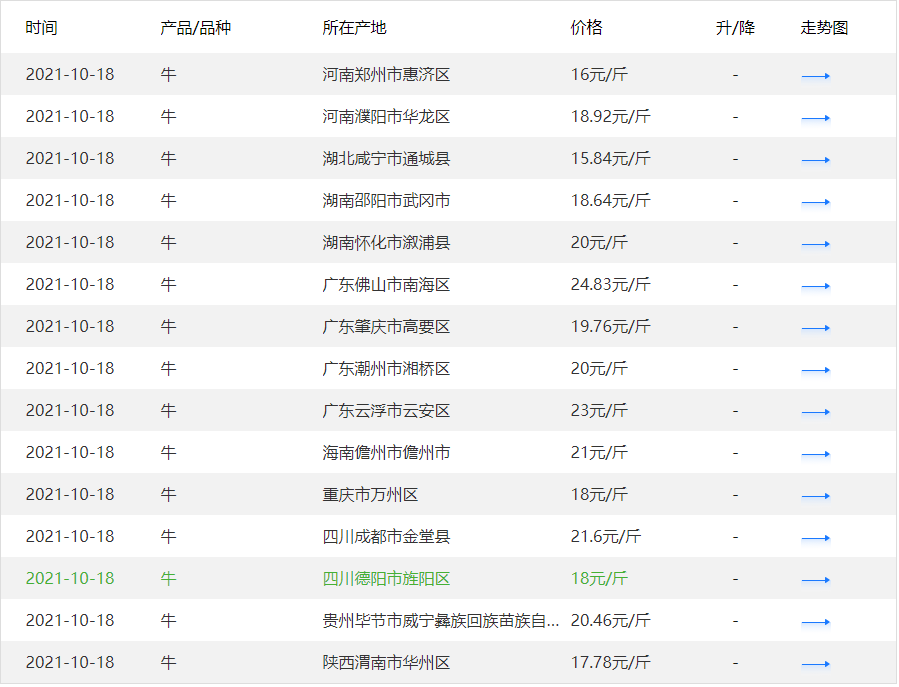Open 四川德阳市旌阳区 highlighted location link
This screenshot has width=899, height=687.
[x=386, y=579]
